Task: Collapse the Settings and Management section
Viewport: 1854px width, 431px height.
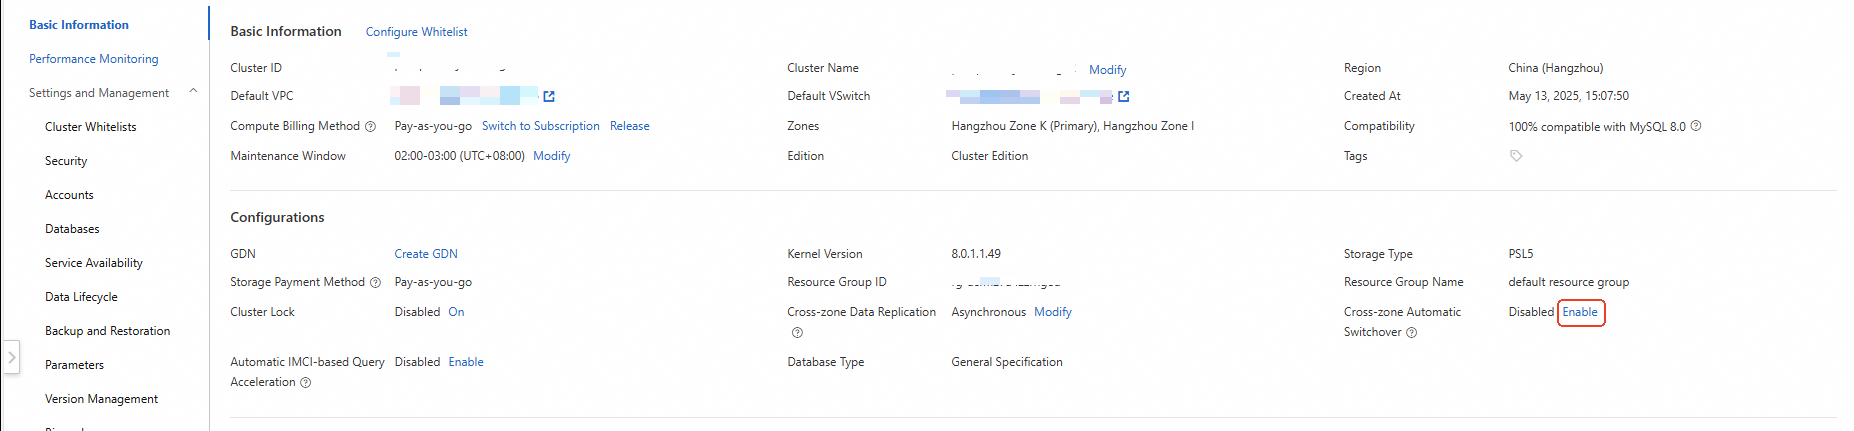Action: click(193, 92)
